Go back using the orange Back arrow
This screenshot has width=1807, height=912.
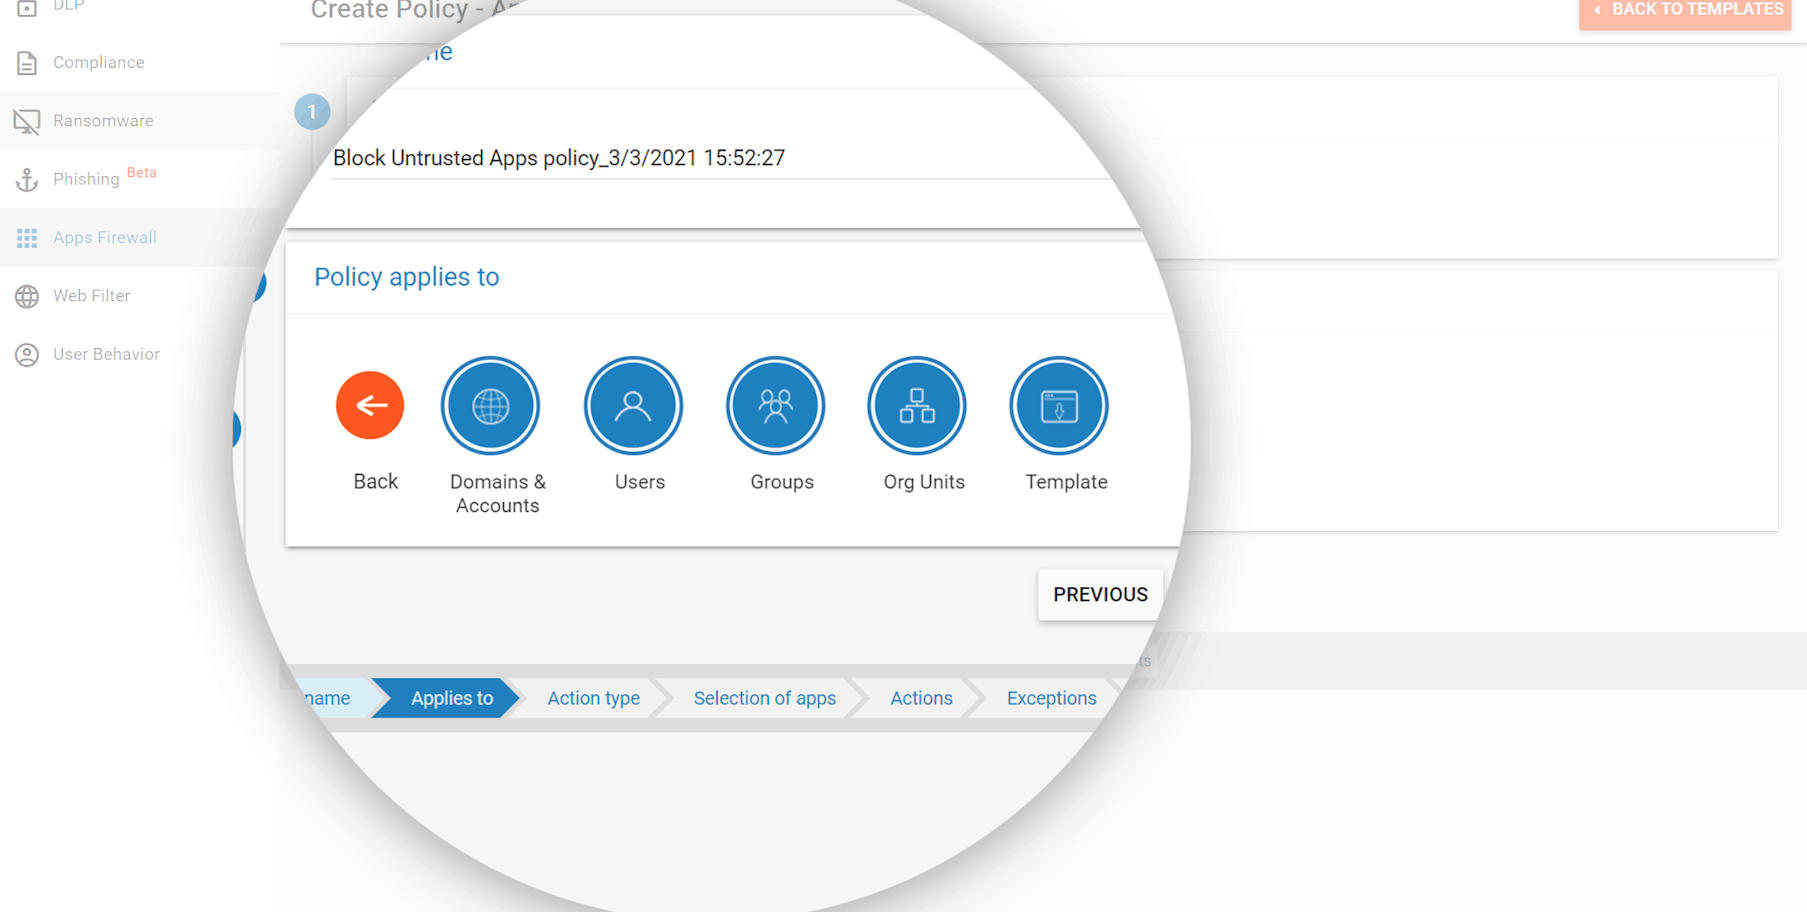coord(370,405)
